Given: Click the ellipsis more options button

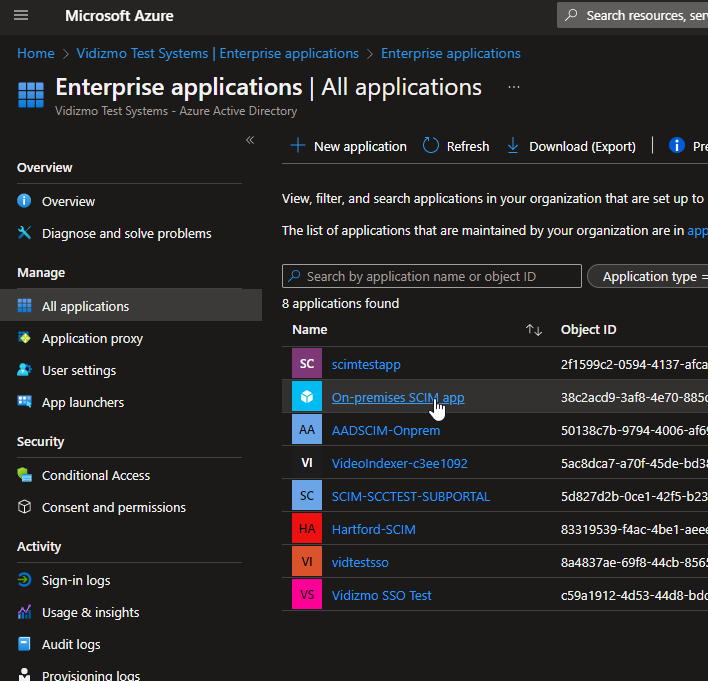Looking at the screenshot, I should pyautogui.click(x=514, y=87).
